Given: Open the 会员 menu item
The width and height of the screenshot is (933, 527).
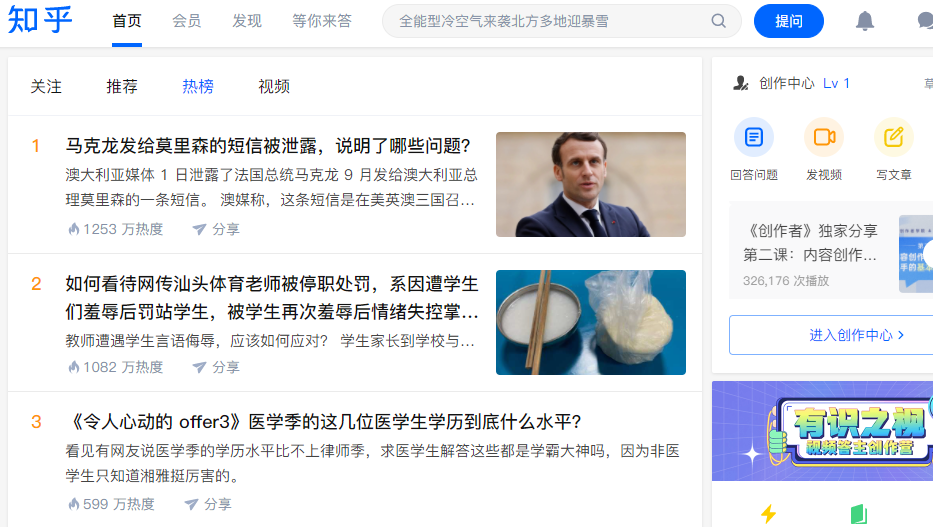Looking at the screenshot, I should click(187, 21).
